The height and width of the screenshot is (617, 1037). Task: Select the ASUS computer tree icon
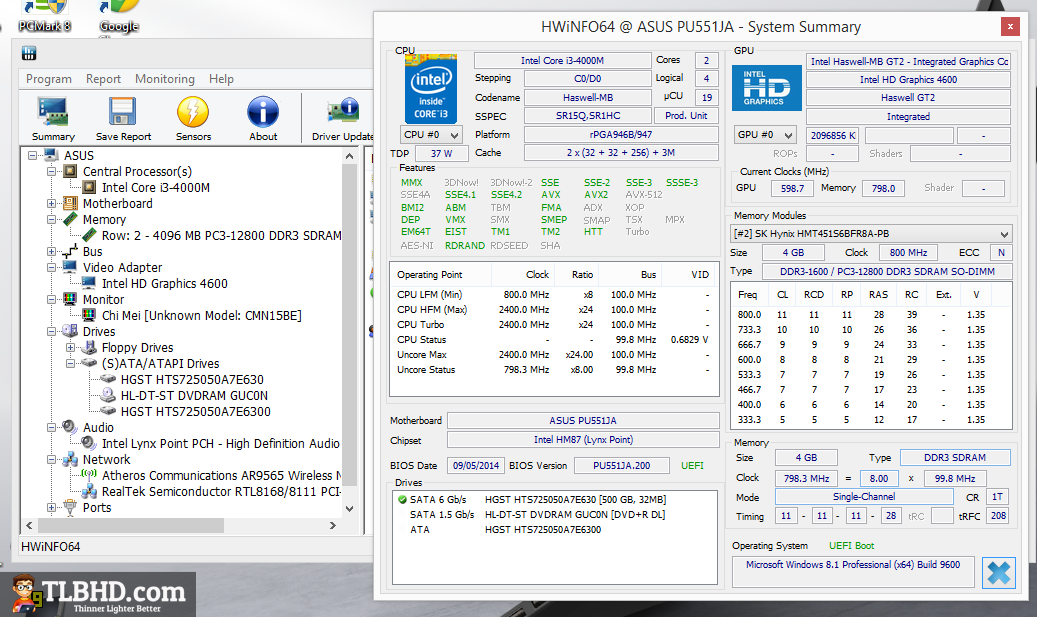point(52,155)
